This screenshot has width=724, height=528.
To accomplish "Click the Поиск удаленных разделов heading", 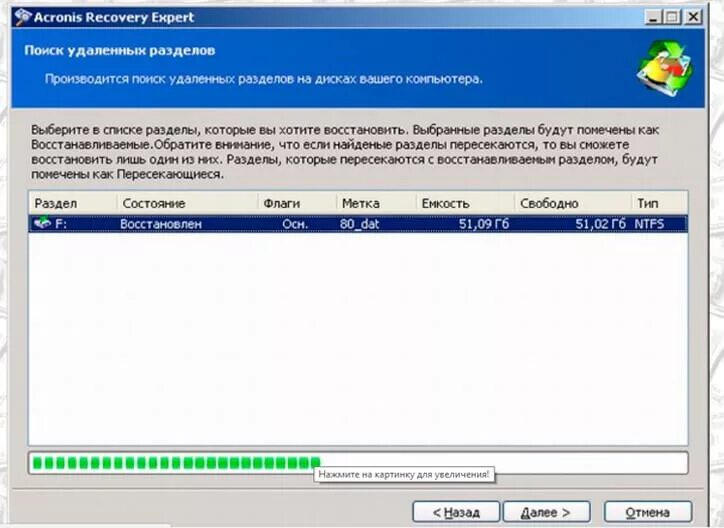I will 120,50.
